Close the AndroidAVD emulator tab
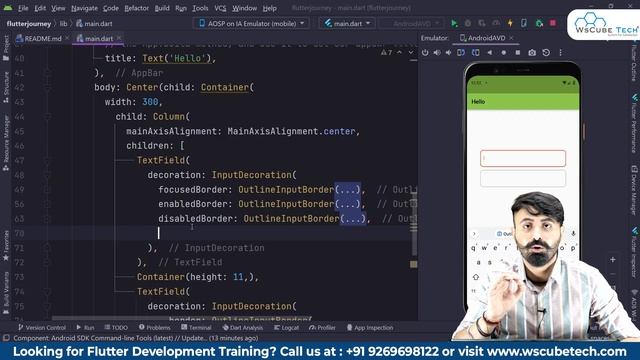This screenshot has width=640, height=360. click(x=511, y=38)
